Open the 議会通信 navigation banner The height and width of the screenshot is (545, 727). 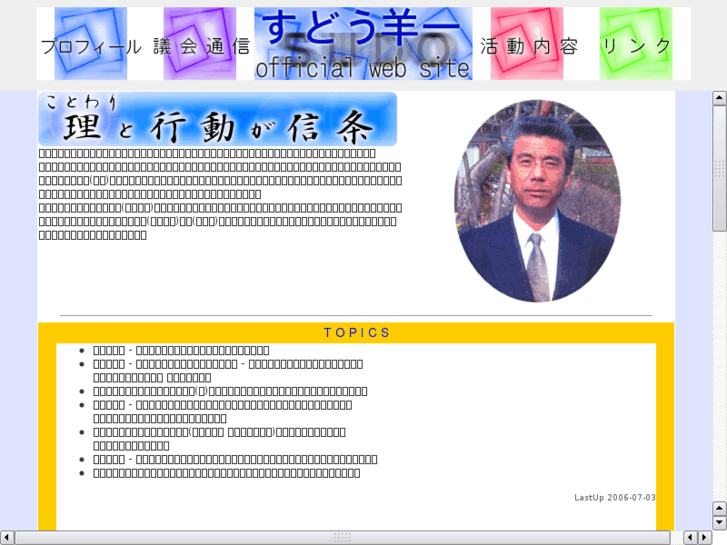pyautogui.click(x=200, y=44)
